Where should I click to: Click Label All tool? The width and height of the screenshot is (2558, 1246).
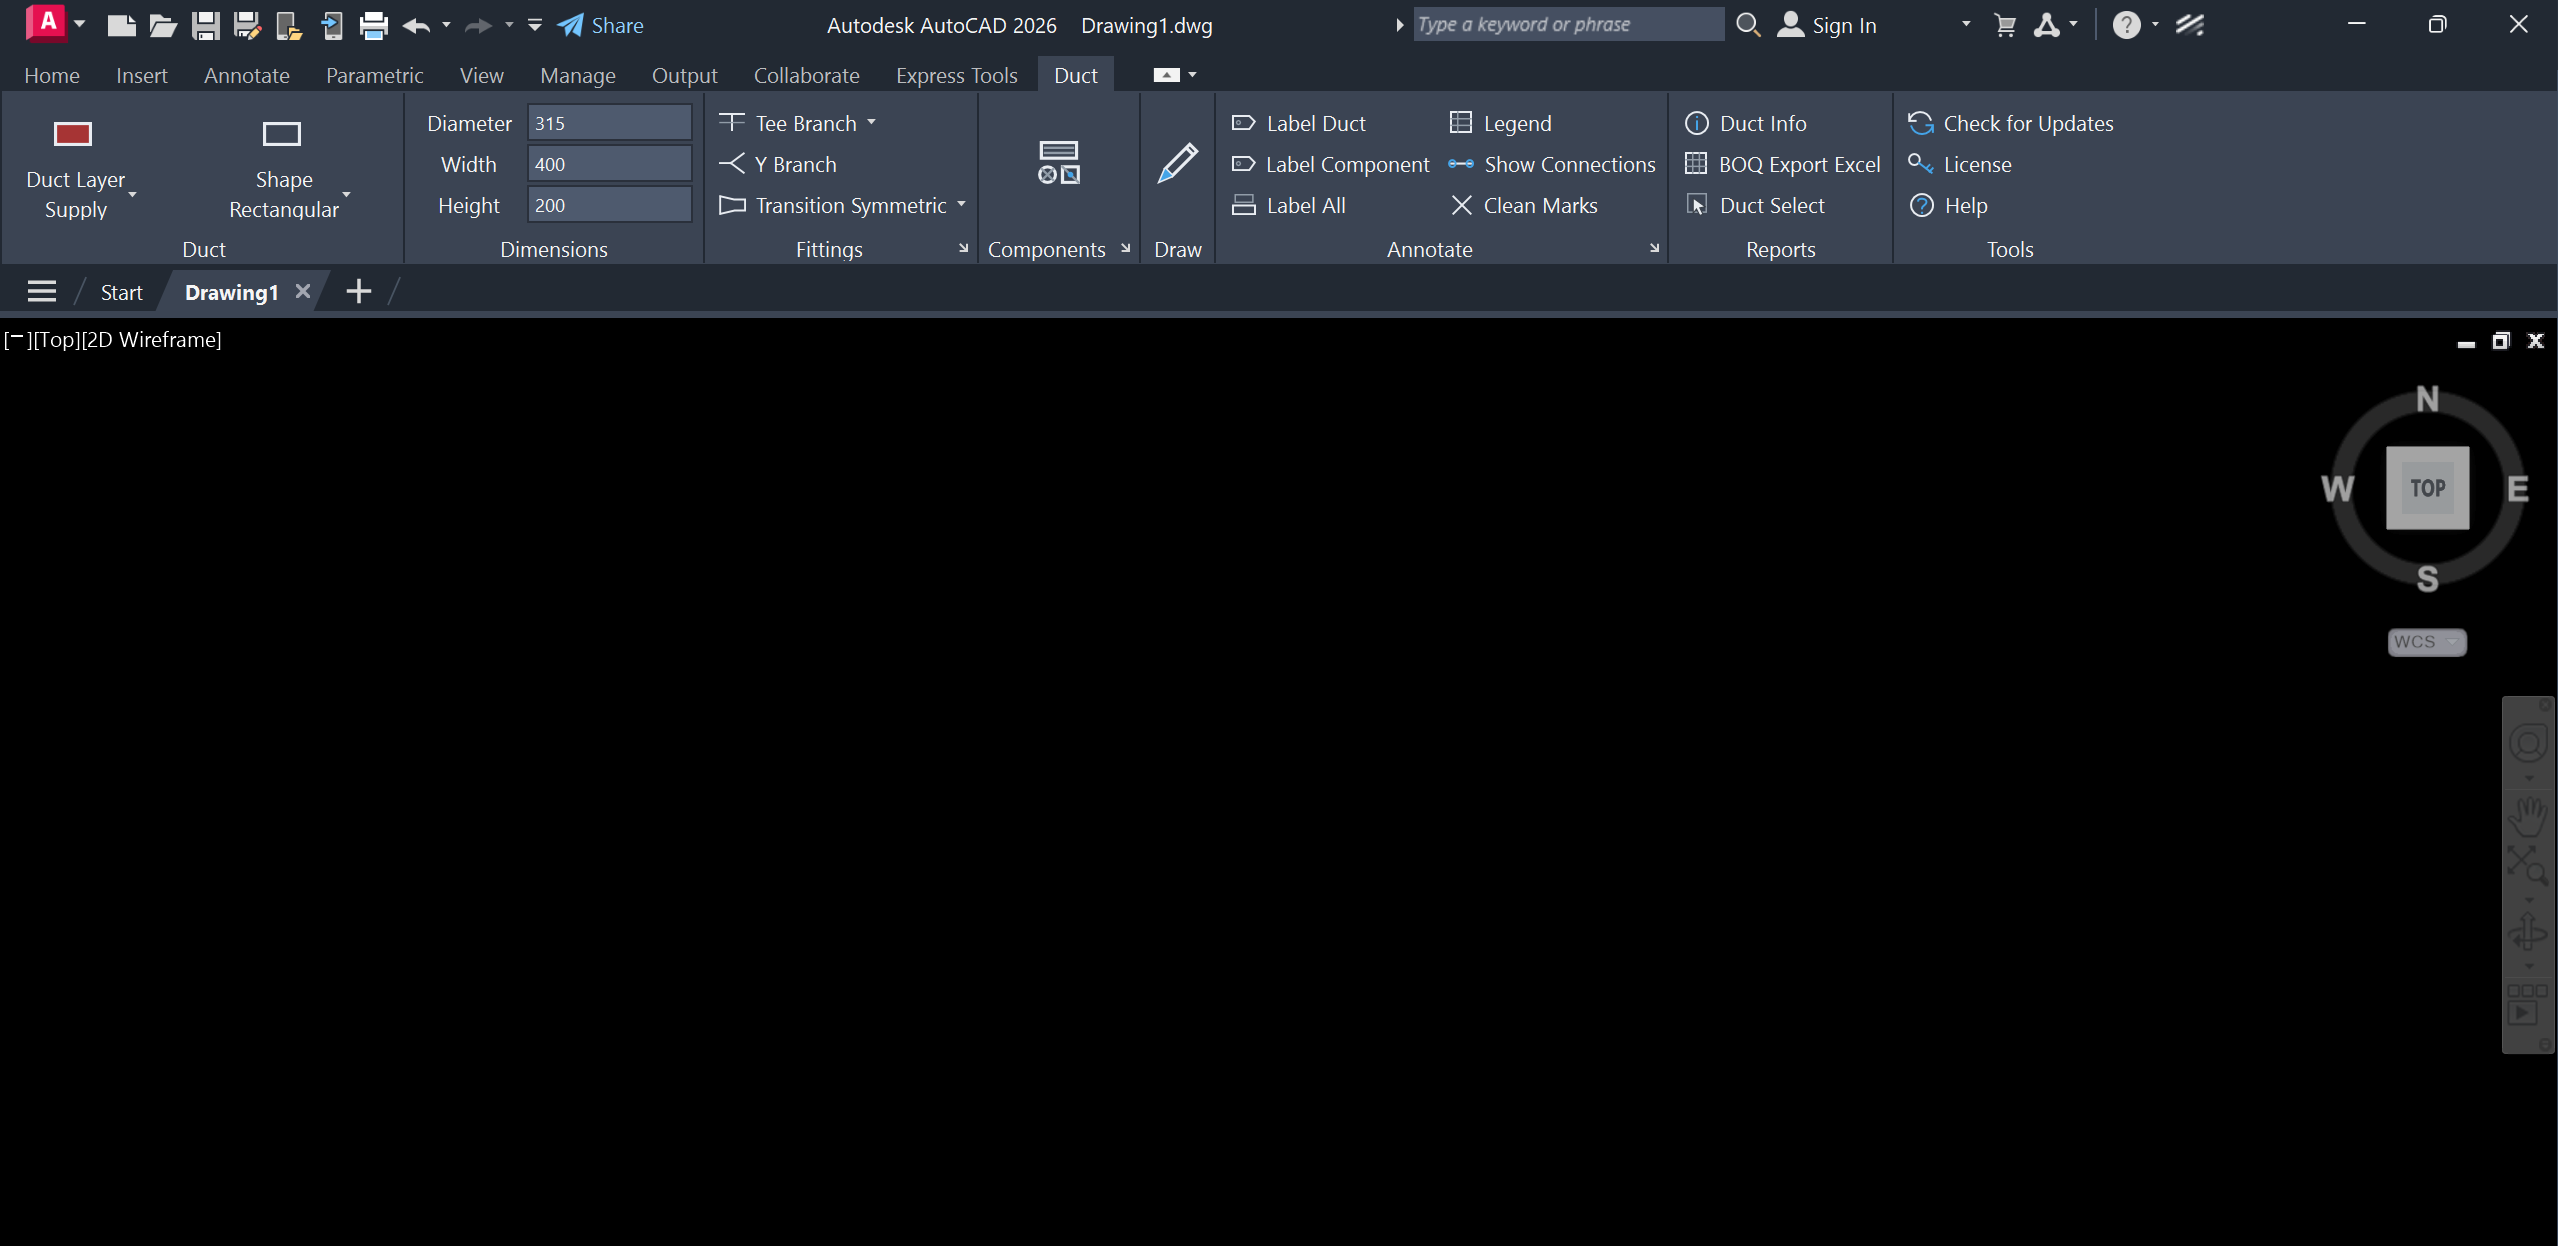(x=1288, y=205)
